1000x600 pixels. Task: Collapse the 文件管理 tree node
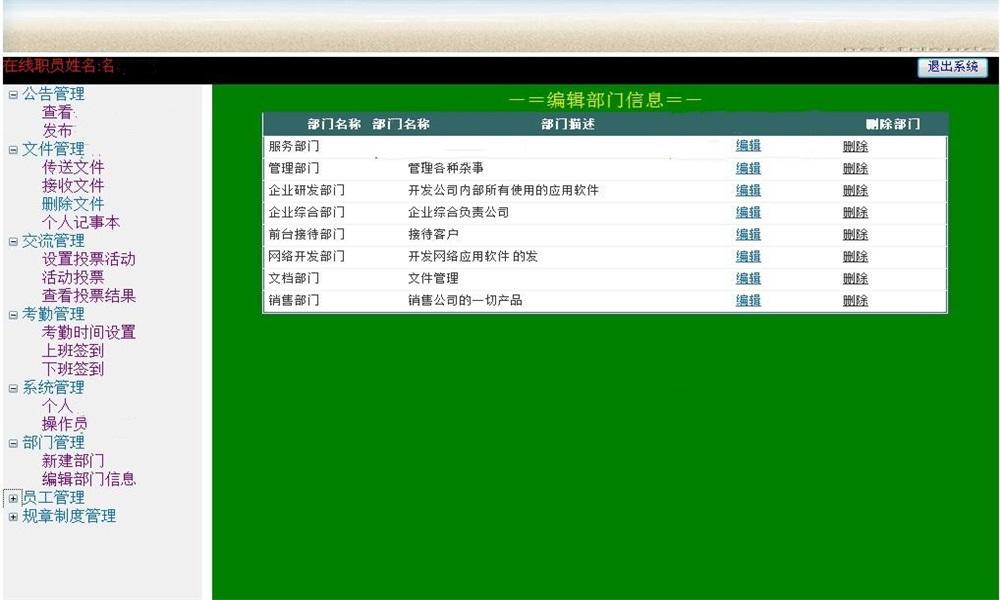[x=13, y=150]
